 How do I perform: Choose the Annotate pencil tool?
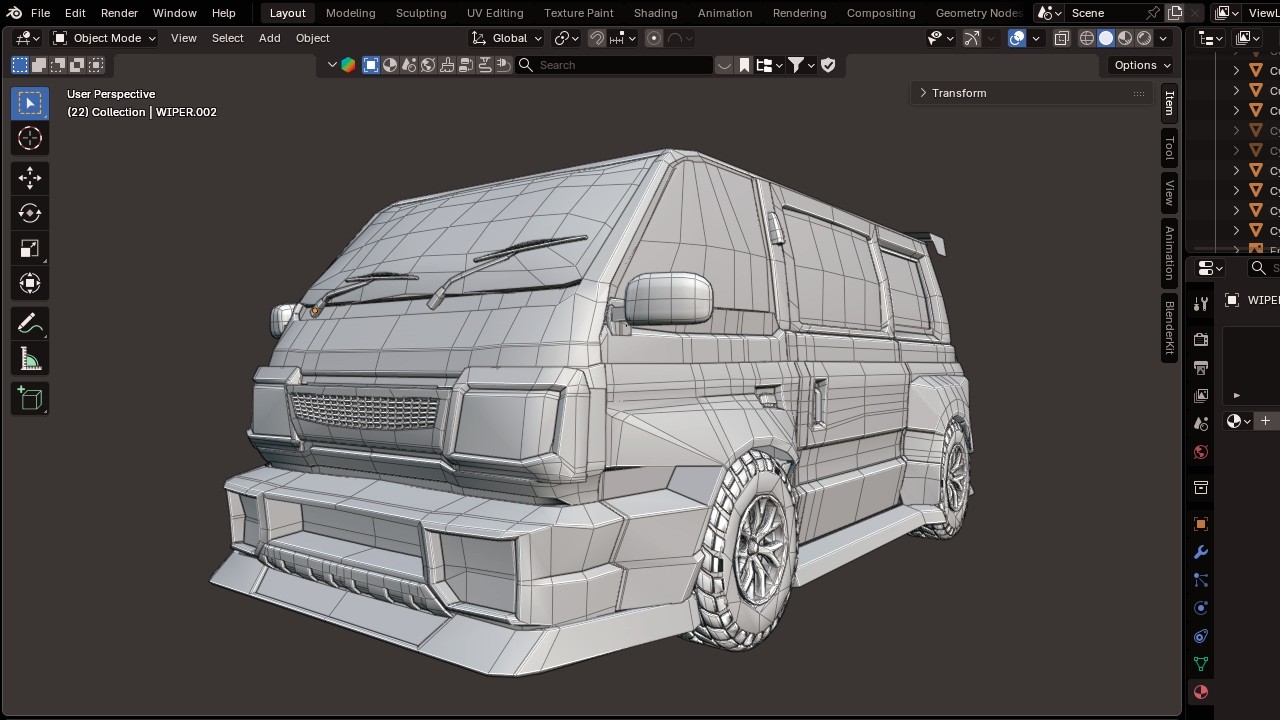pos(30,324)
